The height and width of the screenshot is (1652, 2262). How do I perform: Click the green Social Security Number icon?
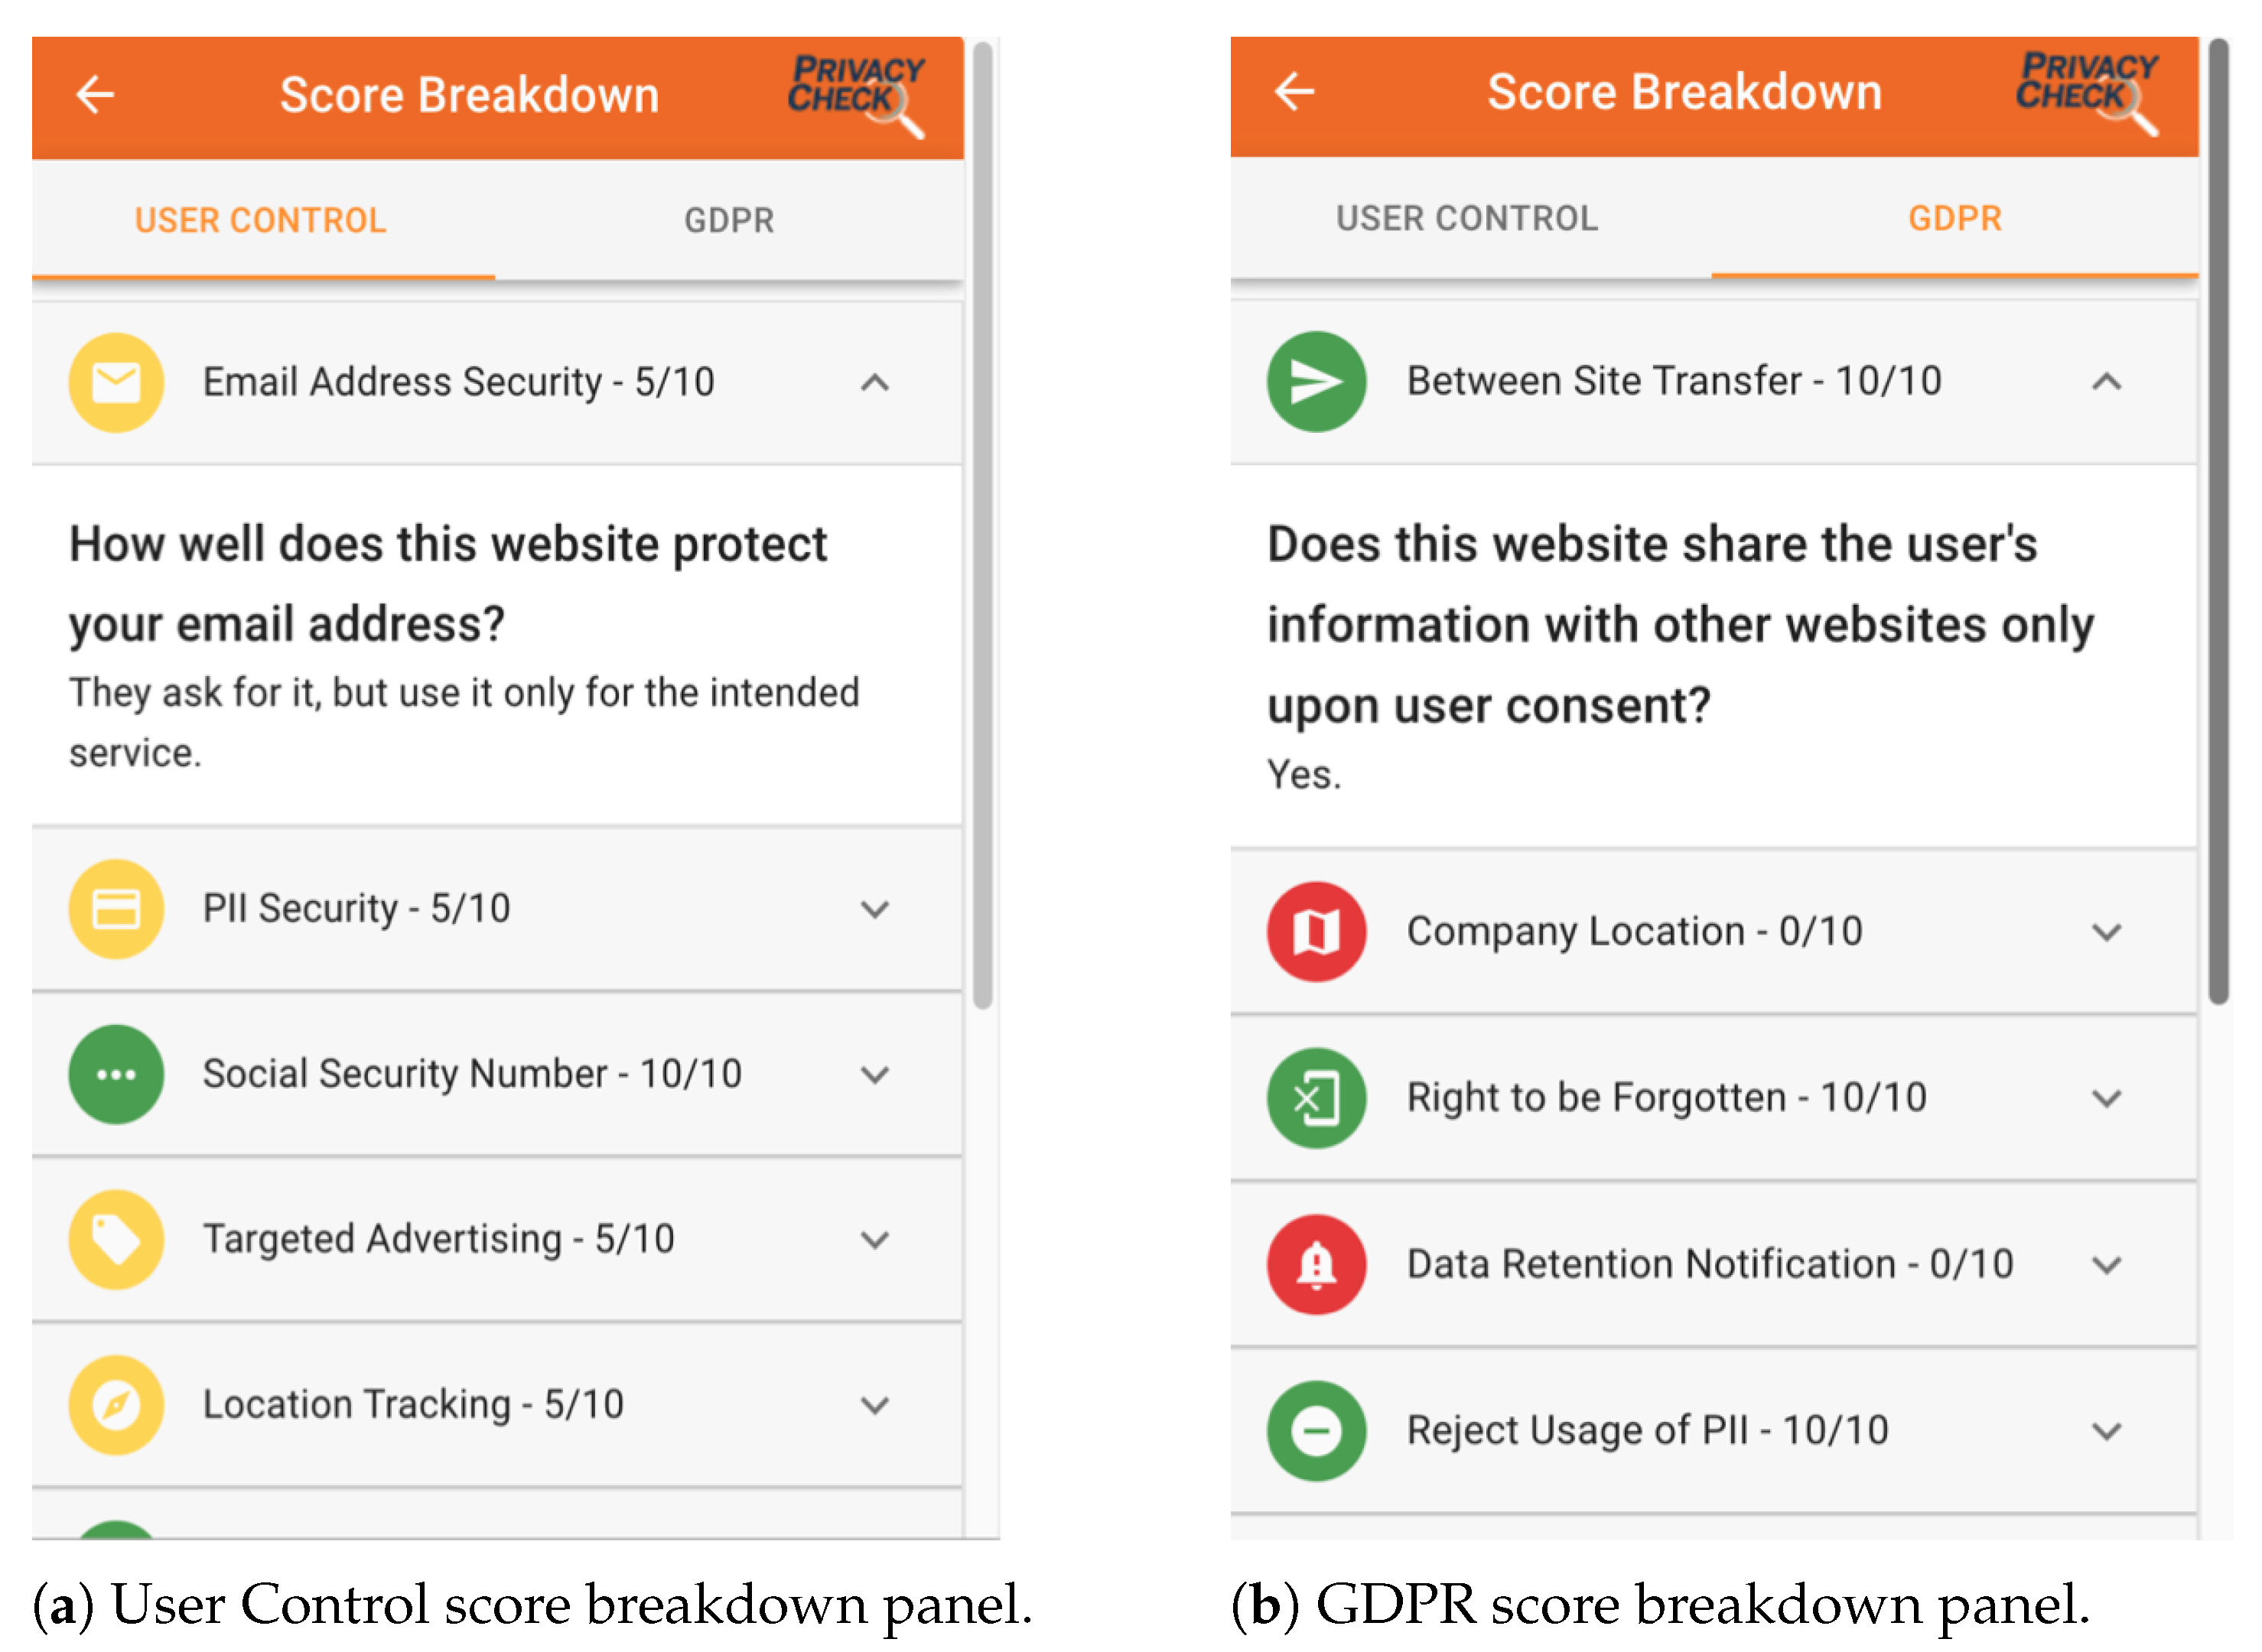[116, 1074]
